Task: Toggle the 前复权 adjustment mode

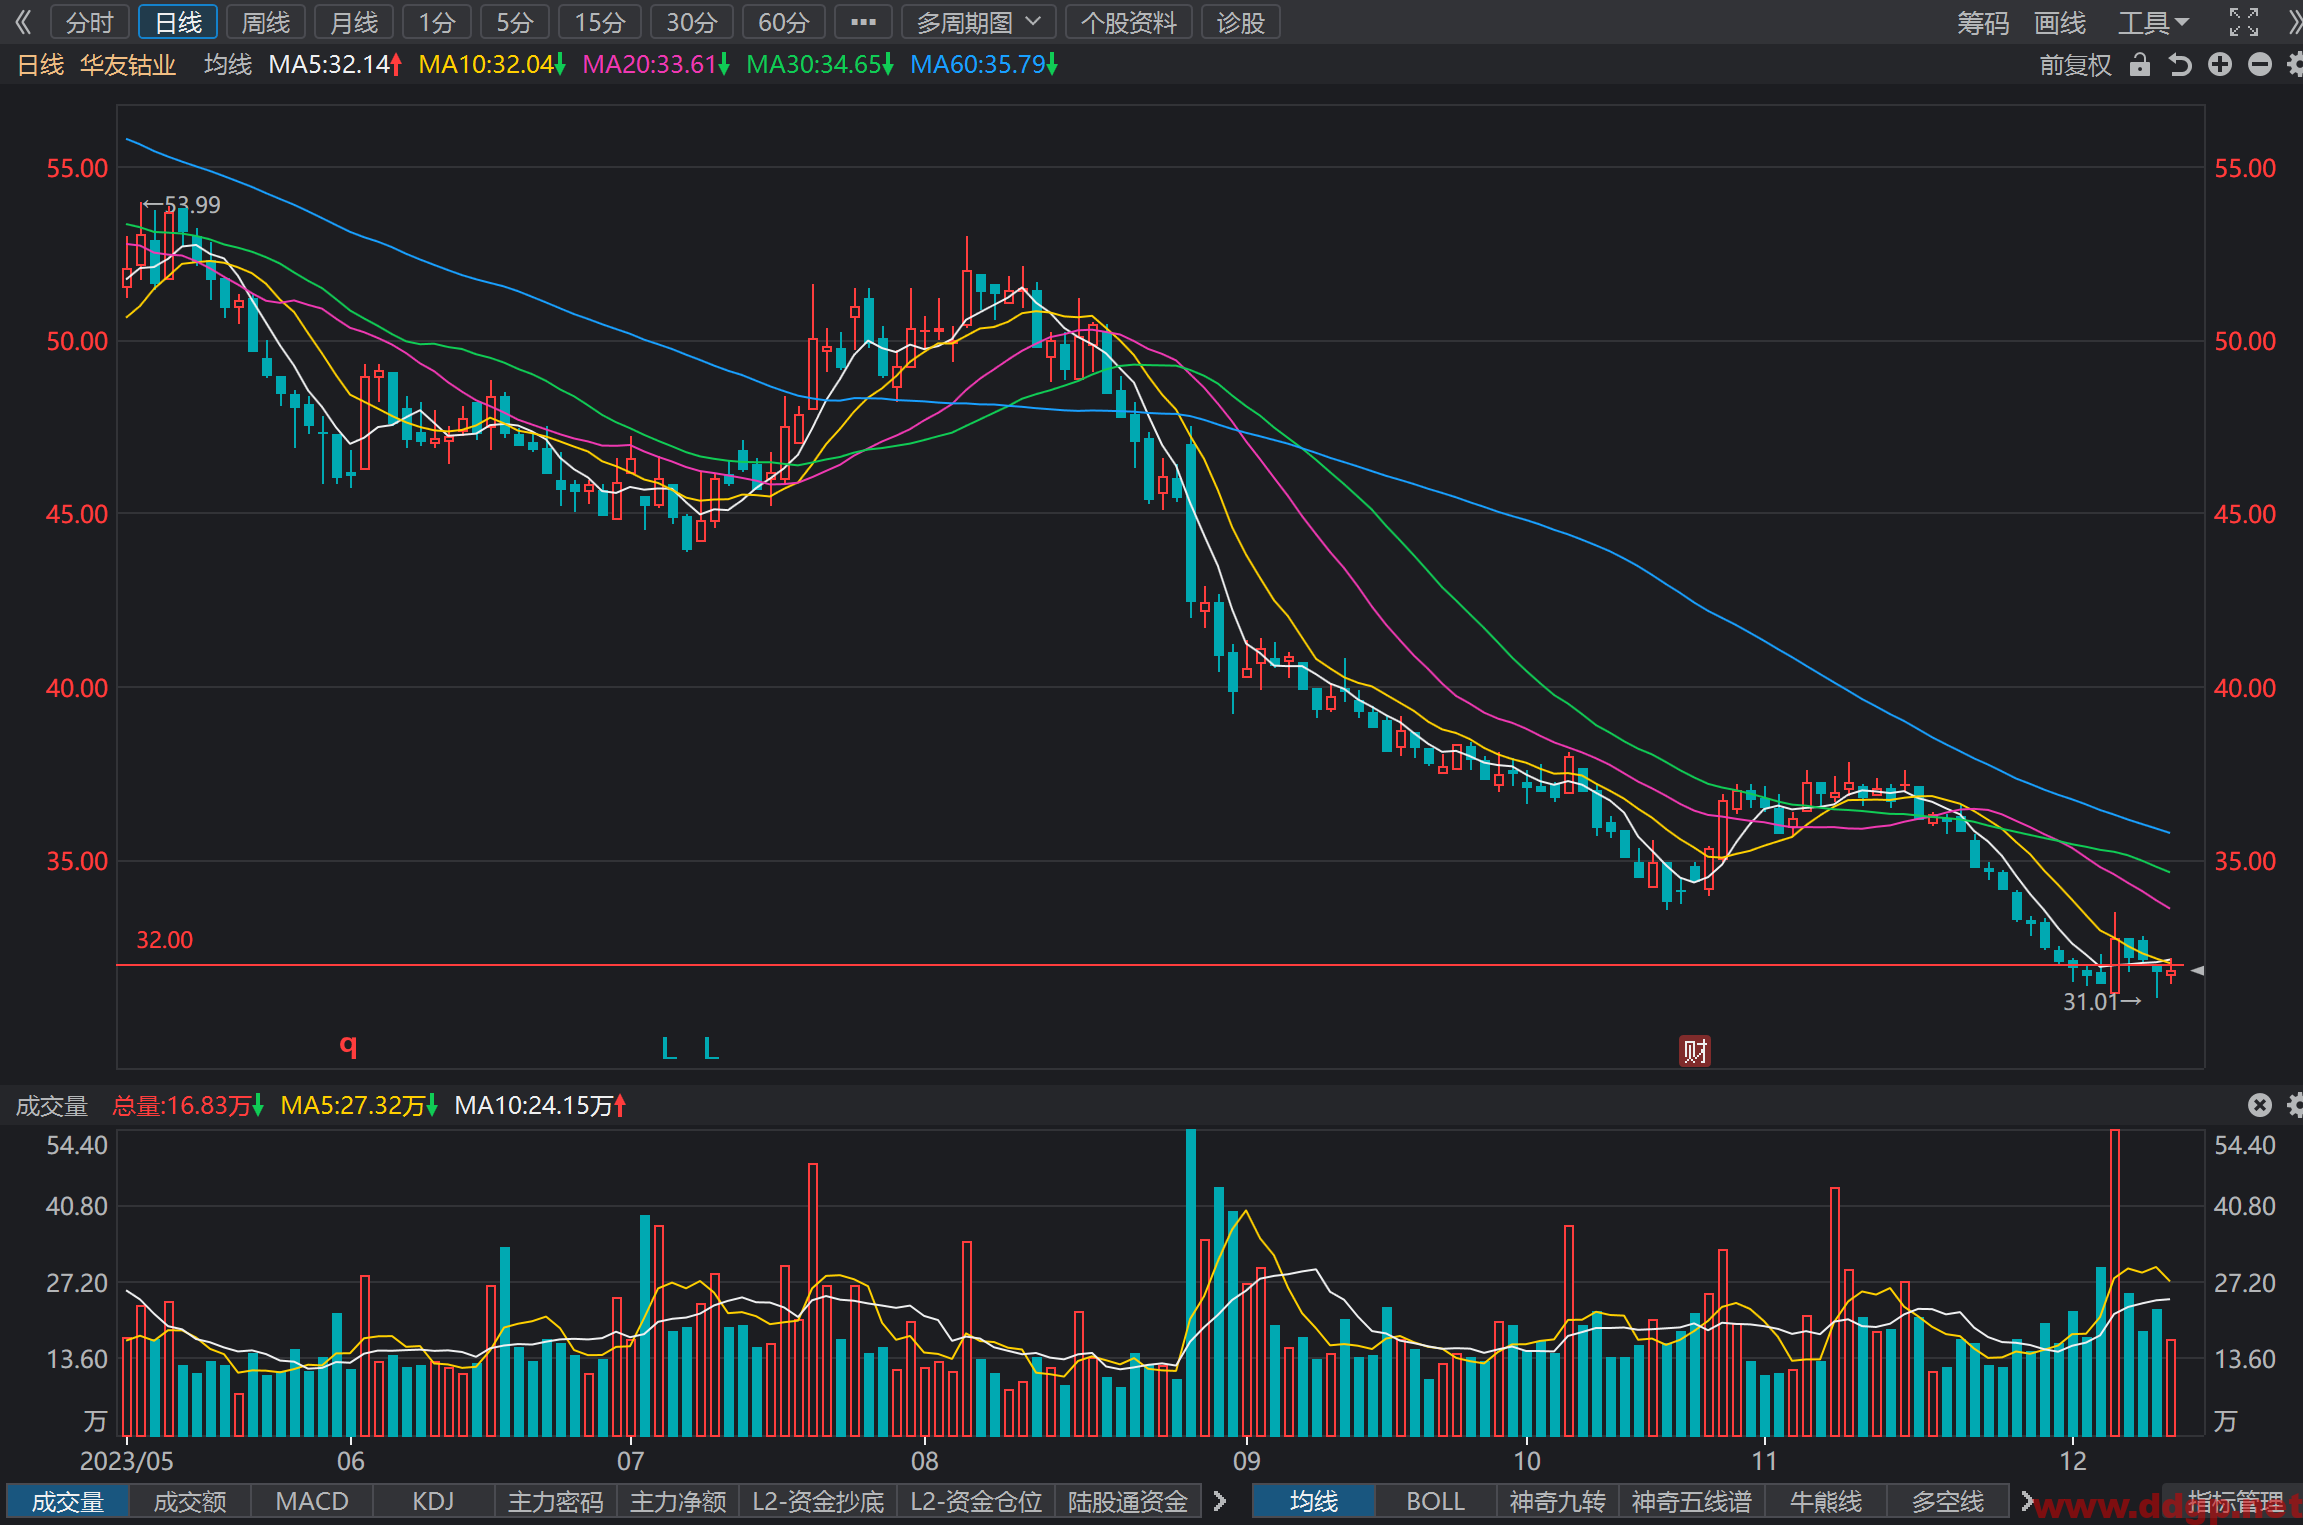Action: [2075, 65]
